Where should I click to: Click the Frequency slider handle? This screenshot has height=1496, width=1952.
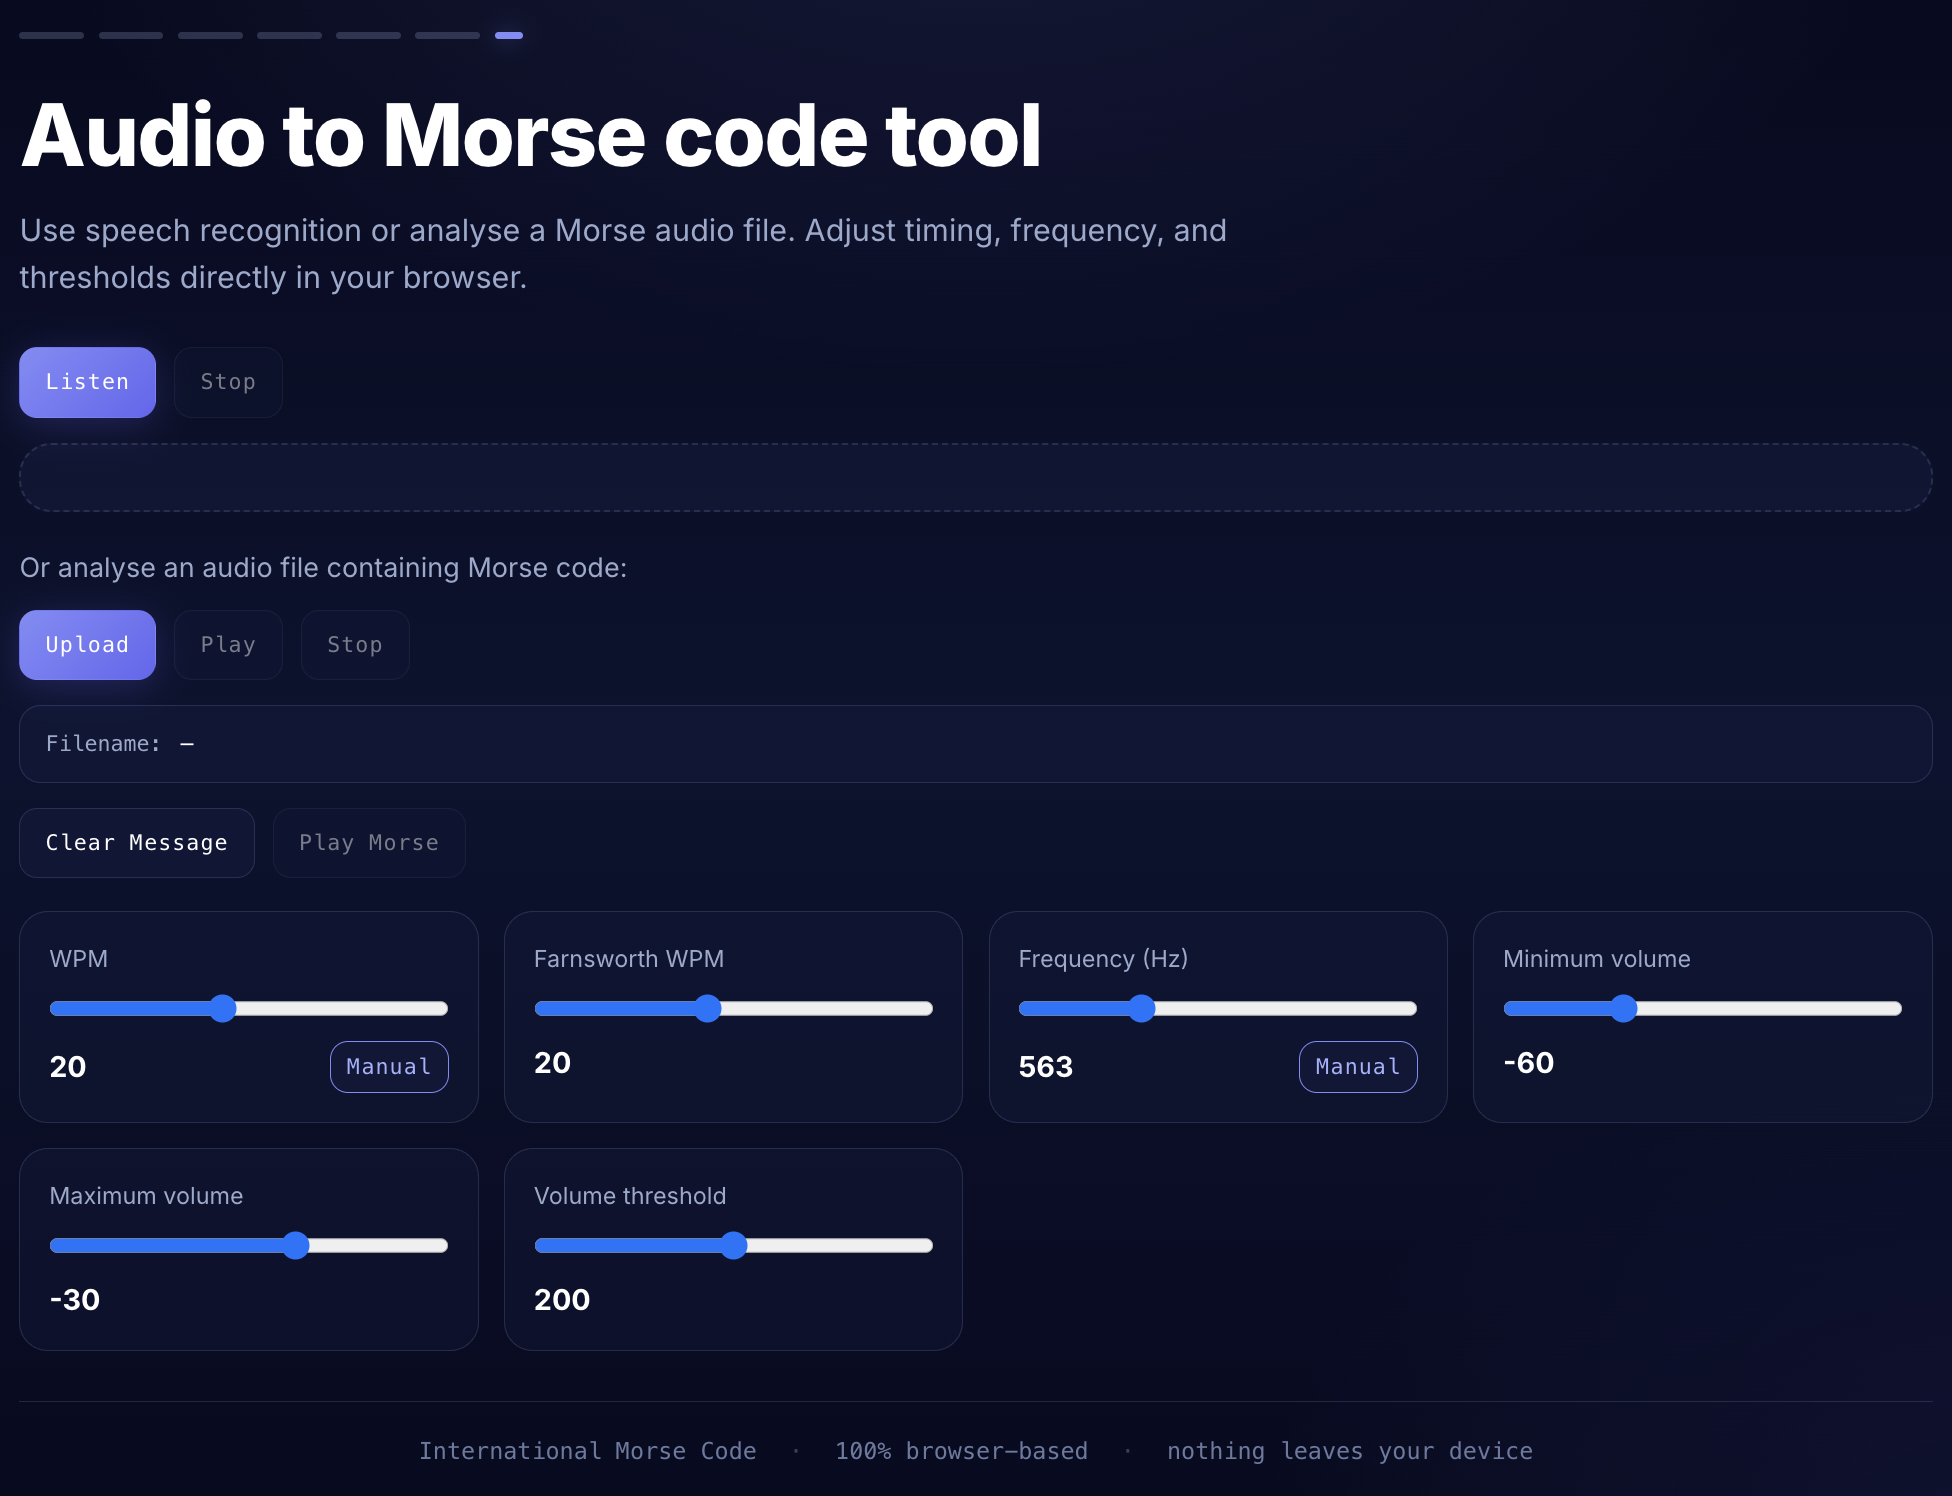[1142, 1008]
